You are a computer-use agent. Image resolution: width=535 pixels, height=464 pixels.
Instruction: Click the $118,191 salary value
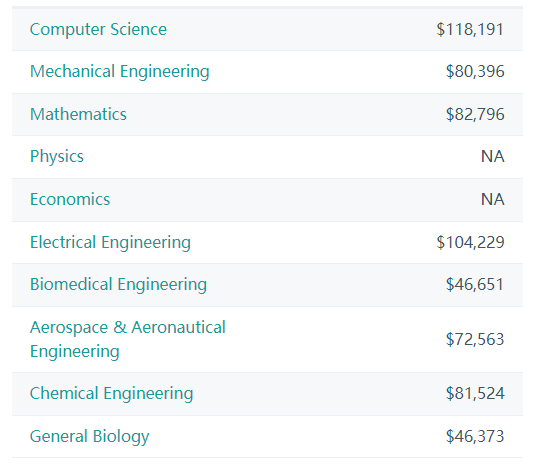pos(470,29)
